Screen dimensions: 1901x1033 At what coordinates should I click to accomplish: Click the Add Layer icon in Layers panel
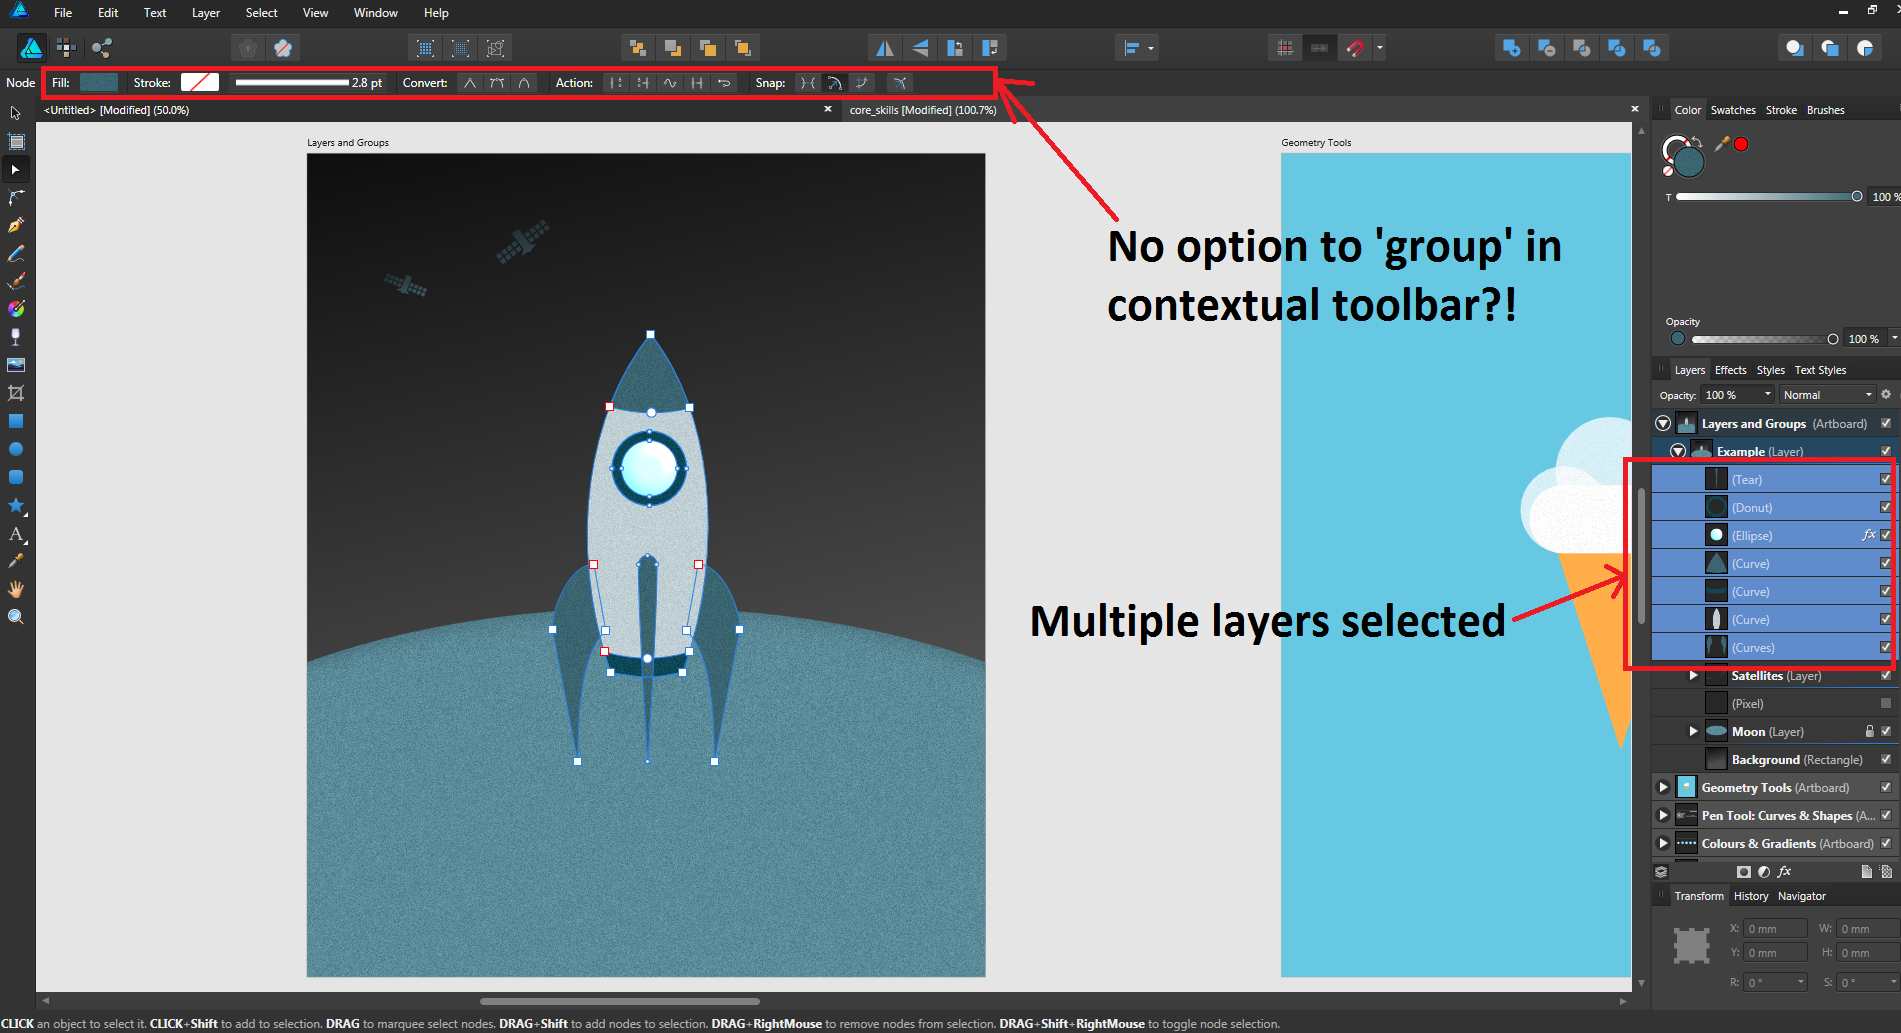[x=1866, y=872]
